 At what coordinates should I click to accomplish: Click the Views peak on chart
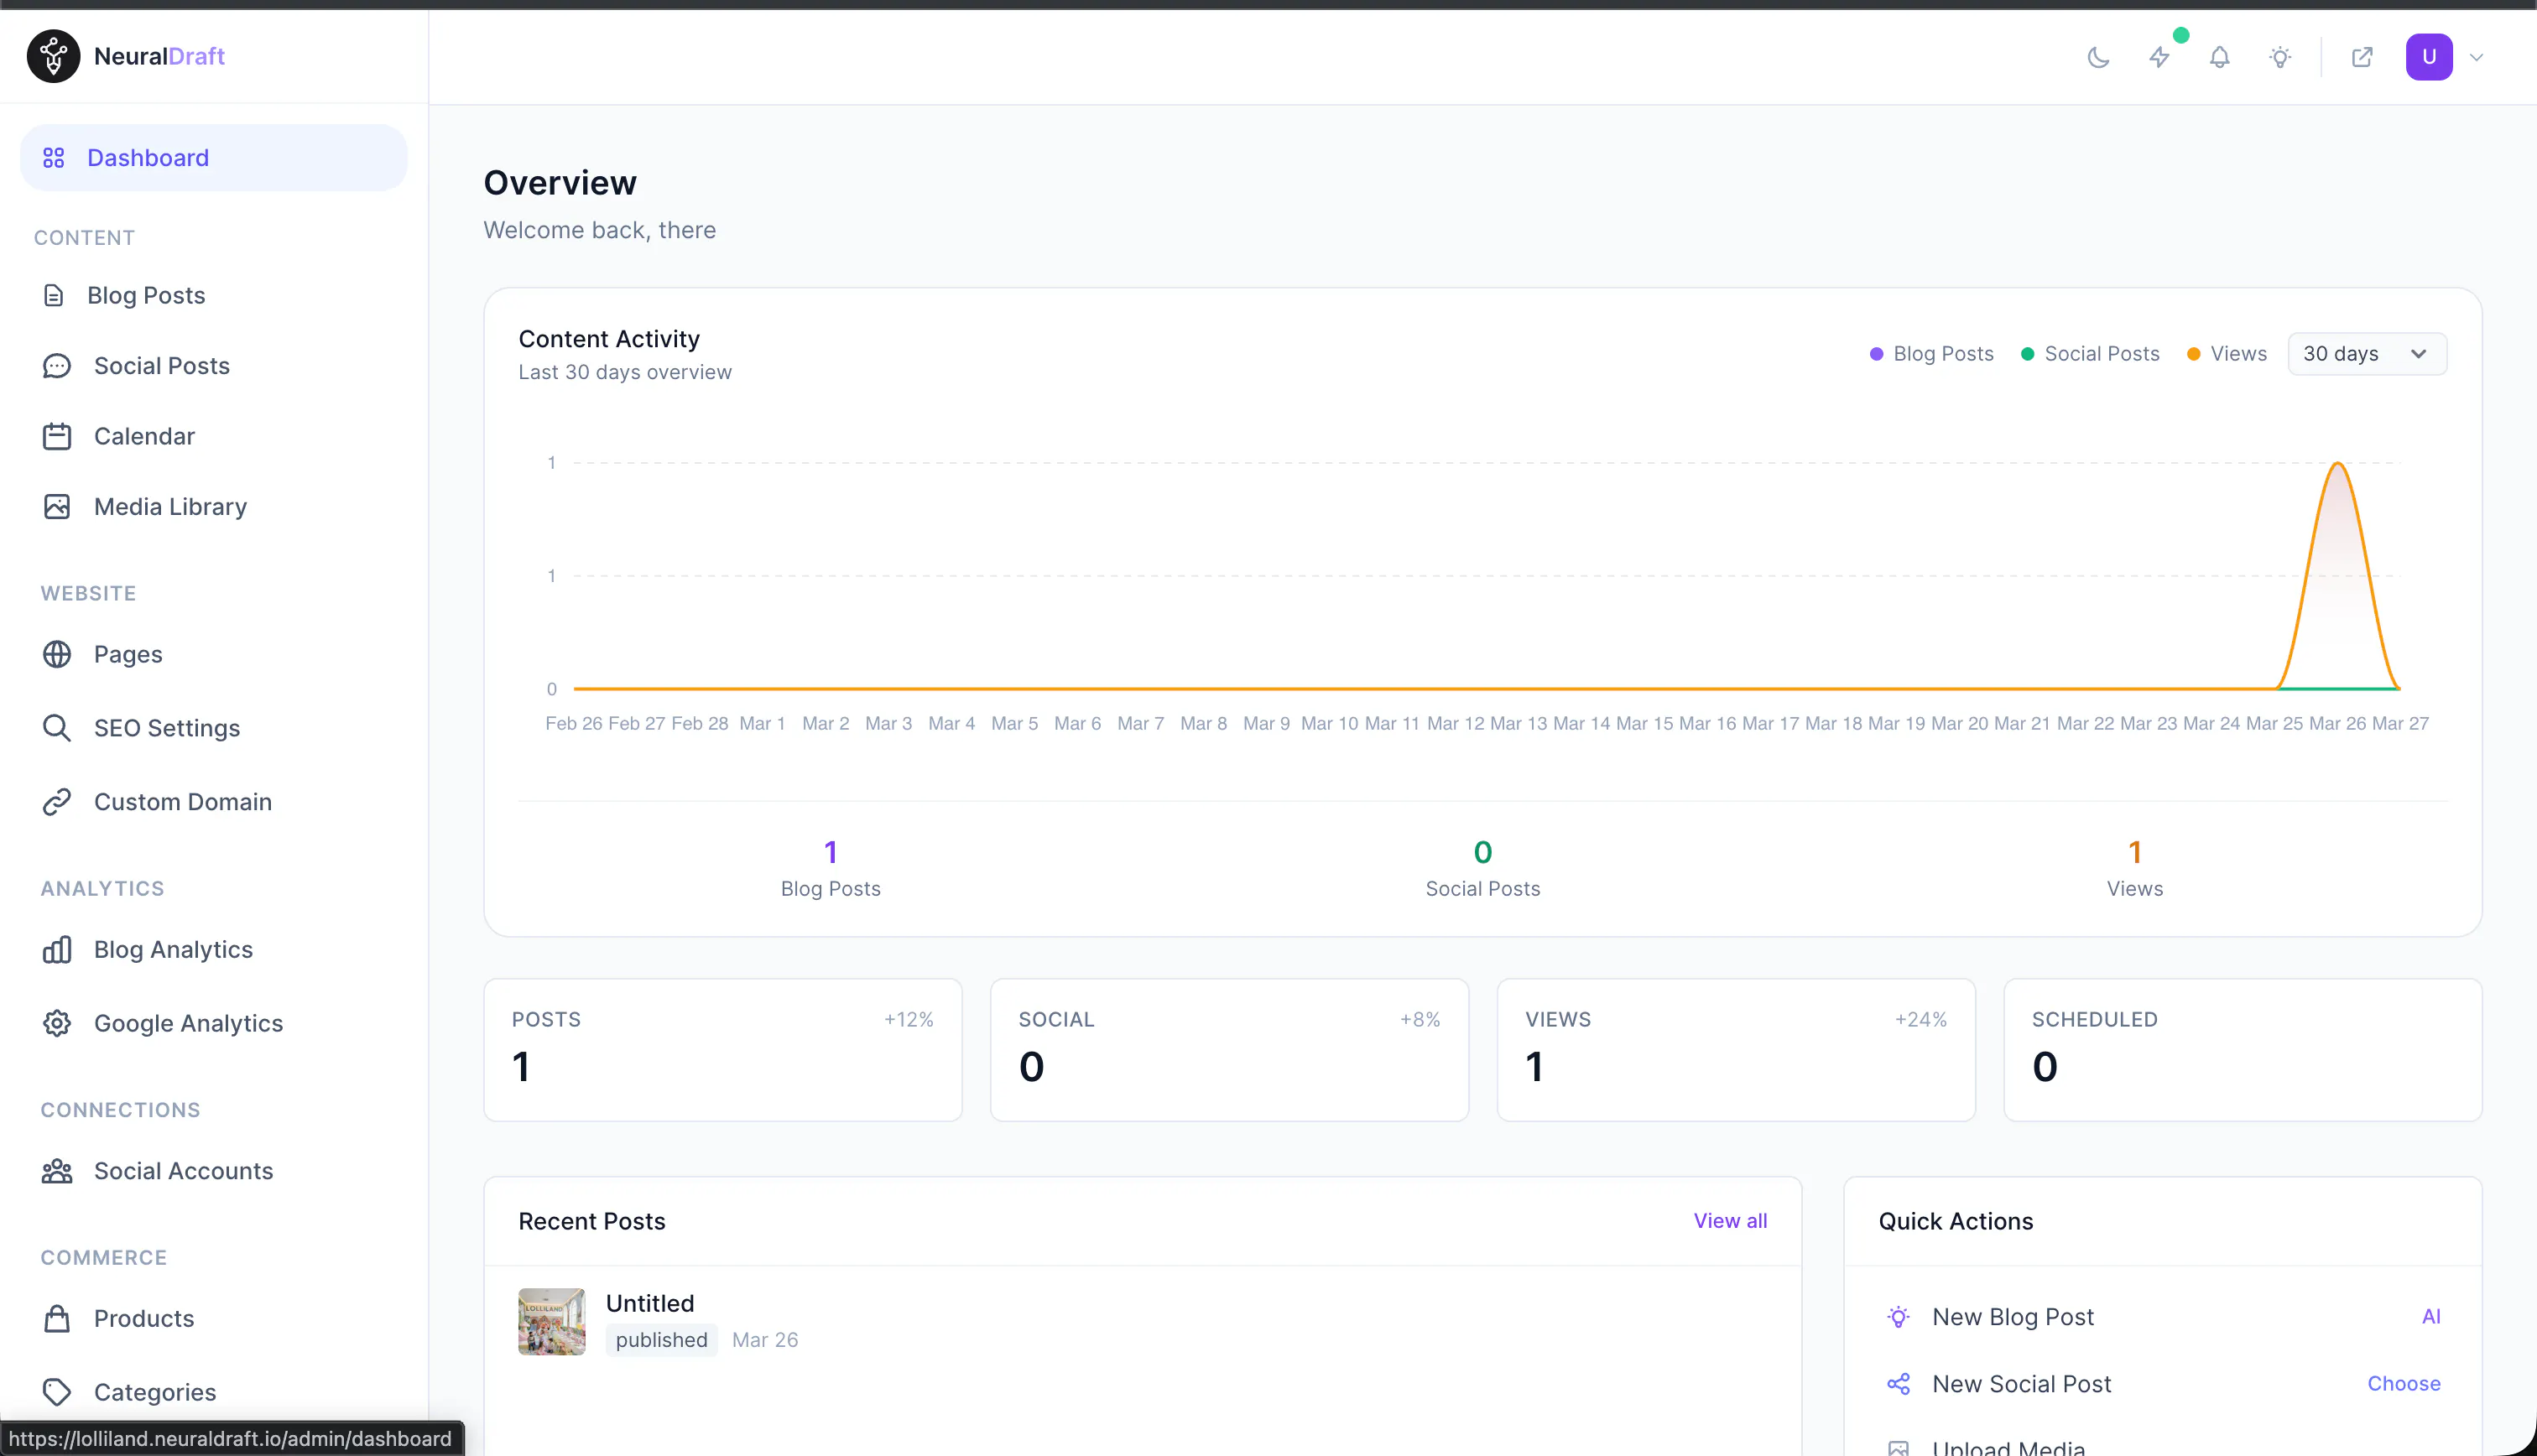pos(2338,464)
